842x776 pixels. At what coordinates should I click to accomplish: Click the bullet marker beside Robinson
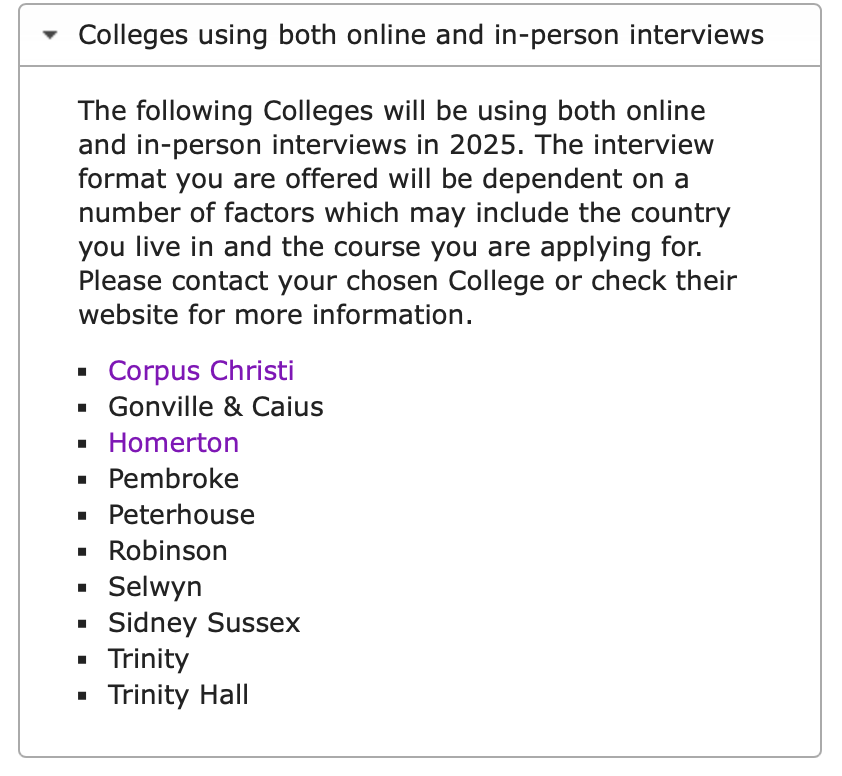coord(83,553)
